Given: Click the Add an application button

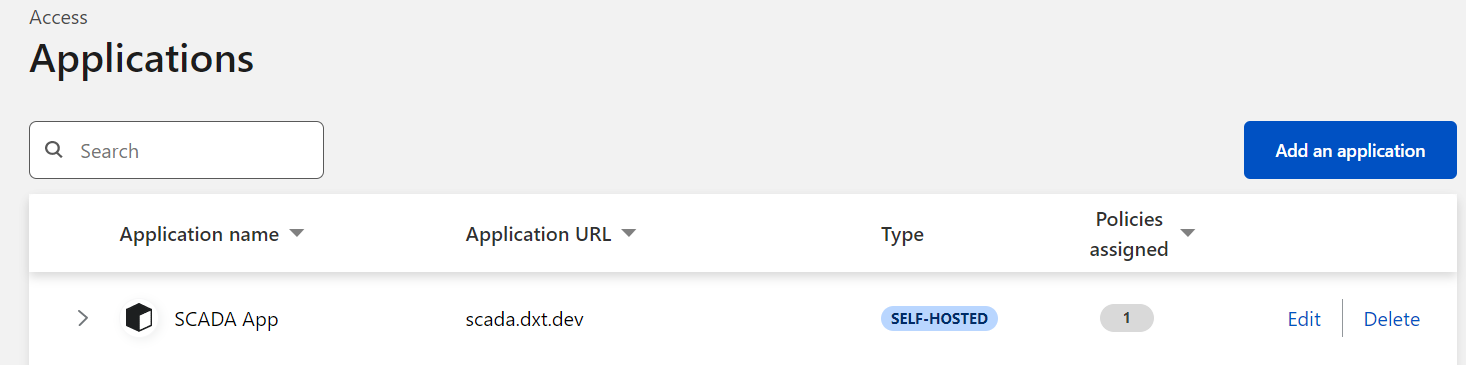Looking at the screenshot, I should pos(1349,151).
